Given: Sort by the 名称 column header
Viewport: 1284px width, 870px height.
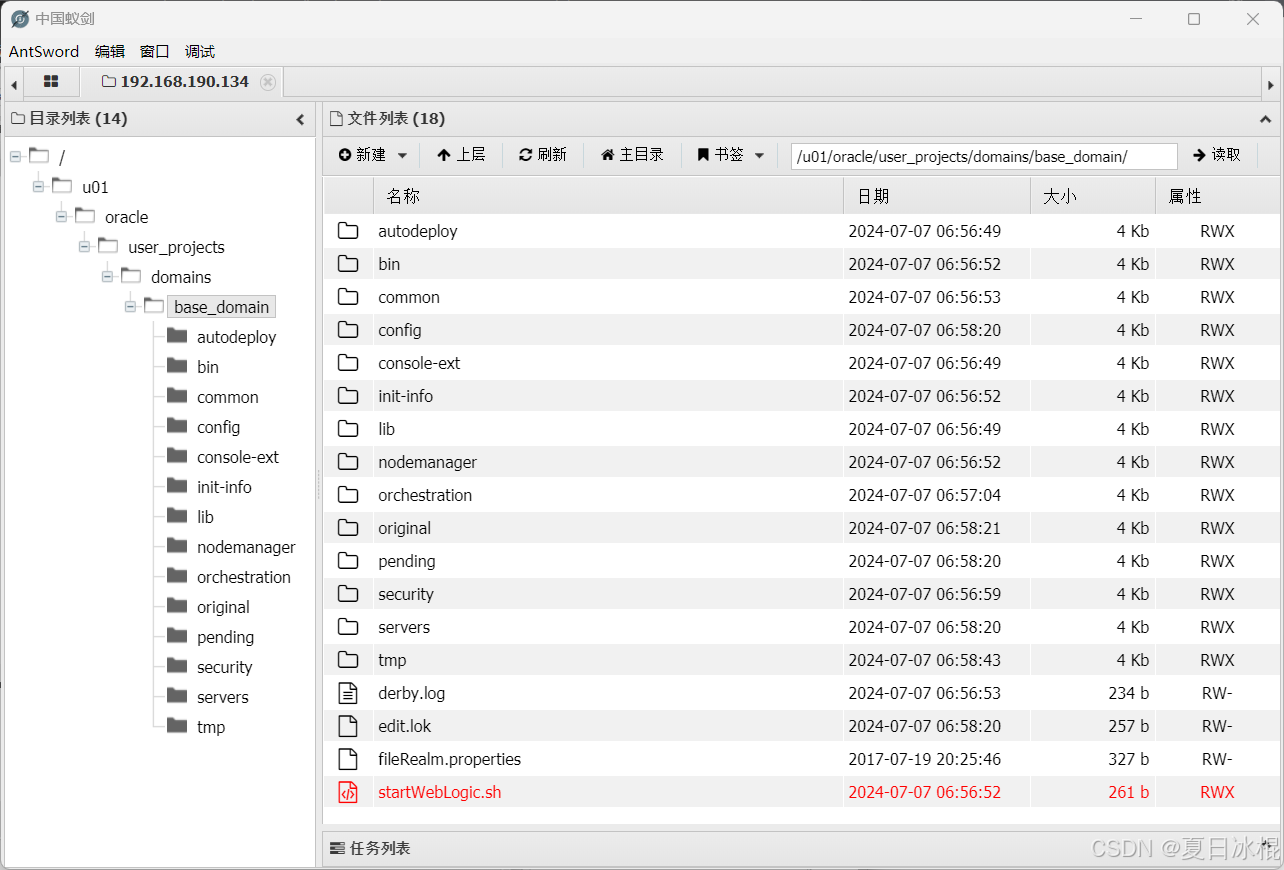Looking at the screenshot, I should 608,197.
